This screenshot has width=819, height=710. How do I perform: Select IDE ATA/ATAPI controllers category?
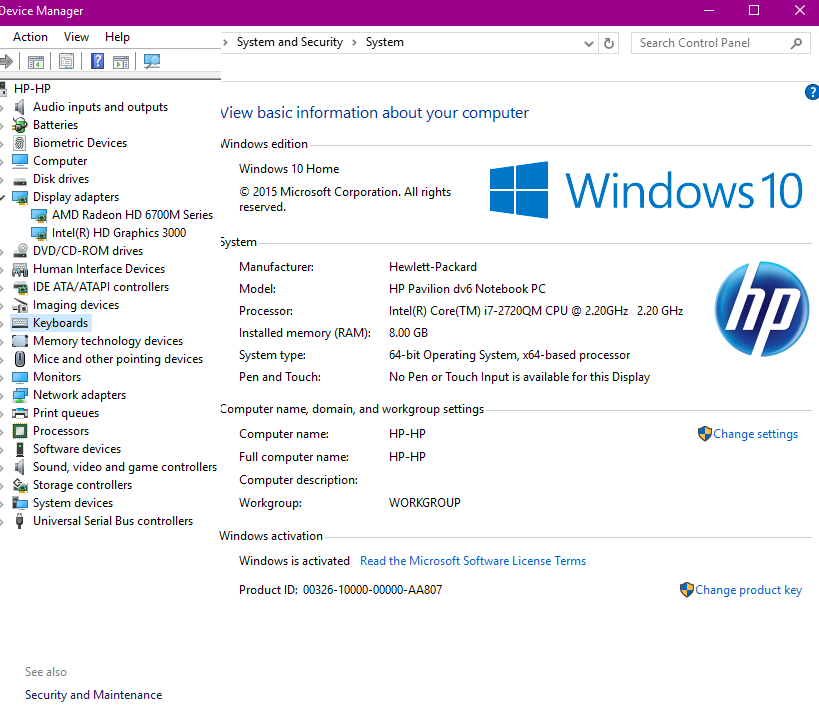tap(101, 287)
